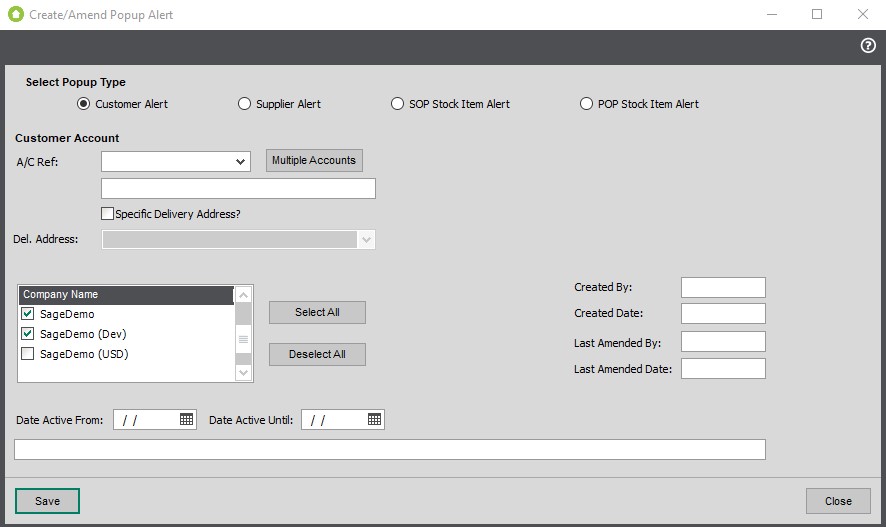
Task: Choose POP Stock Item Alert type
Action: [587, 104]
